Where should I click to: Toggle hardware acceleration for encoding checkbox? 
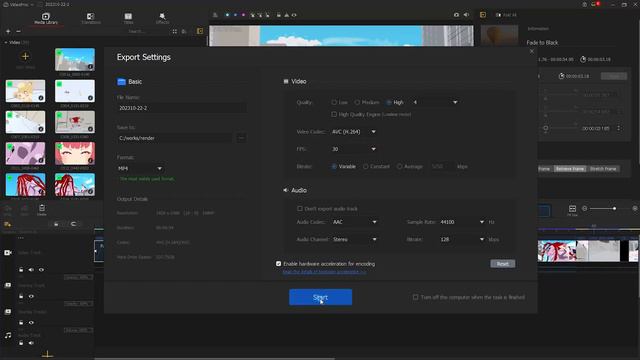278,264
